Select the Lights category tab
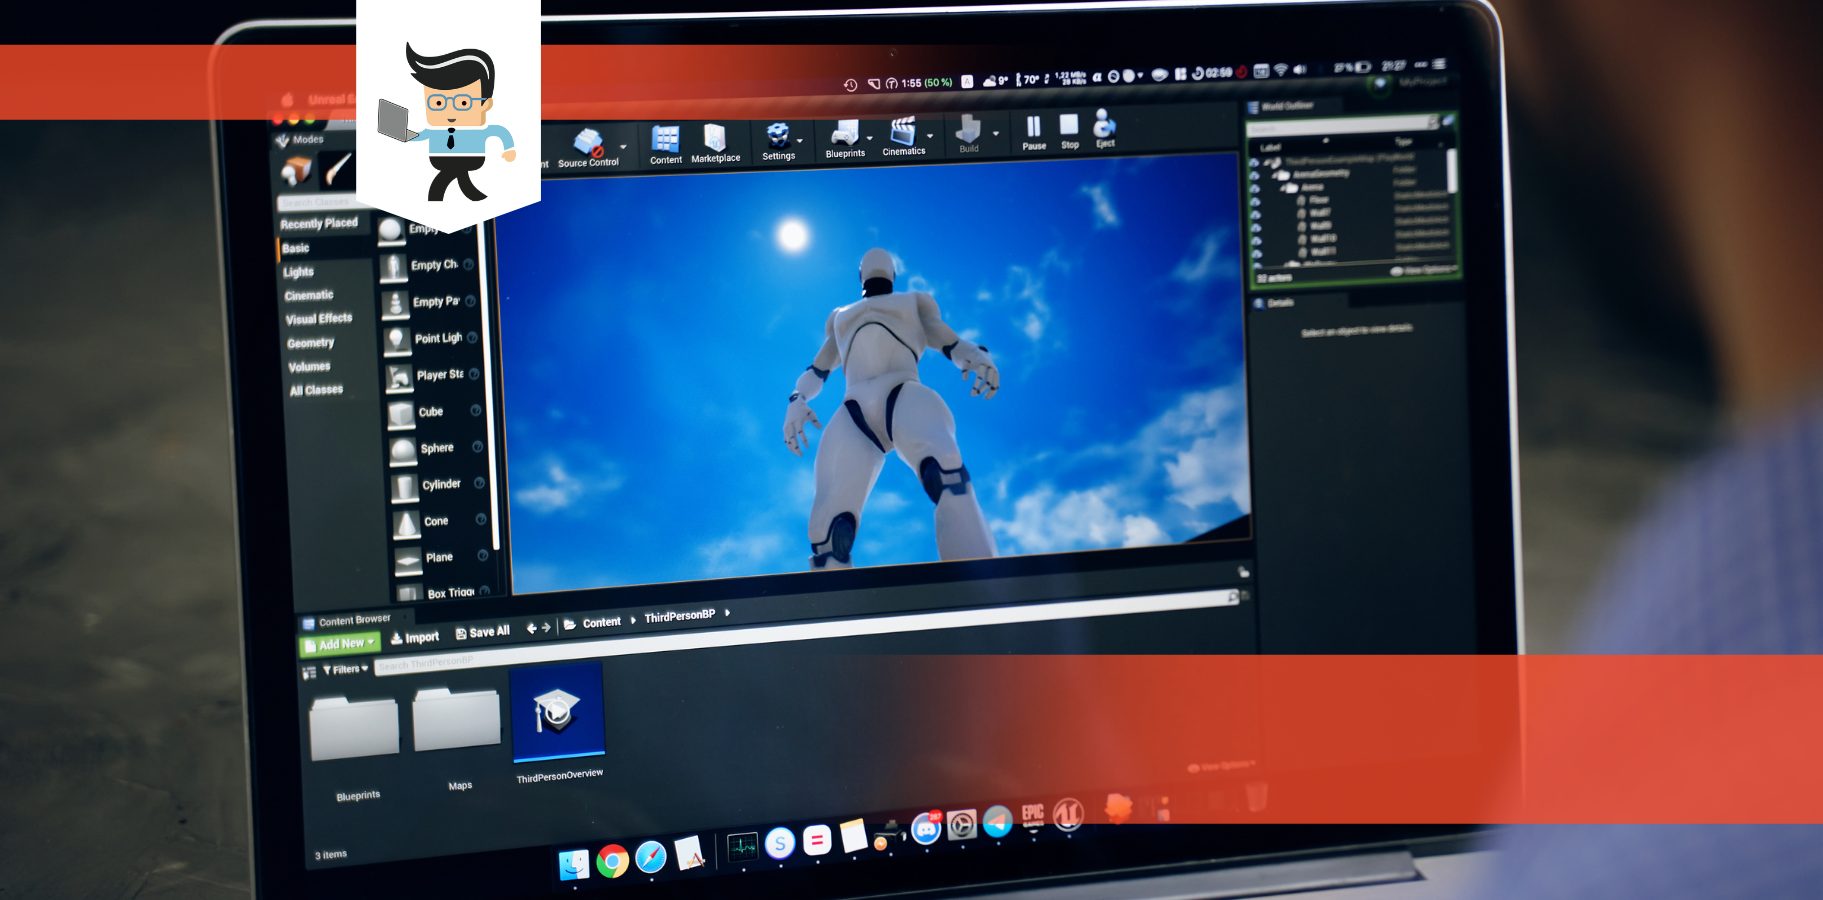Image resolution: width=1823 pixels, height=900 pixels. [x=299, y=272]
